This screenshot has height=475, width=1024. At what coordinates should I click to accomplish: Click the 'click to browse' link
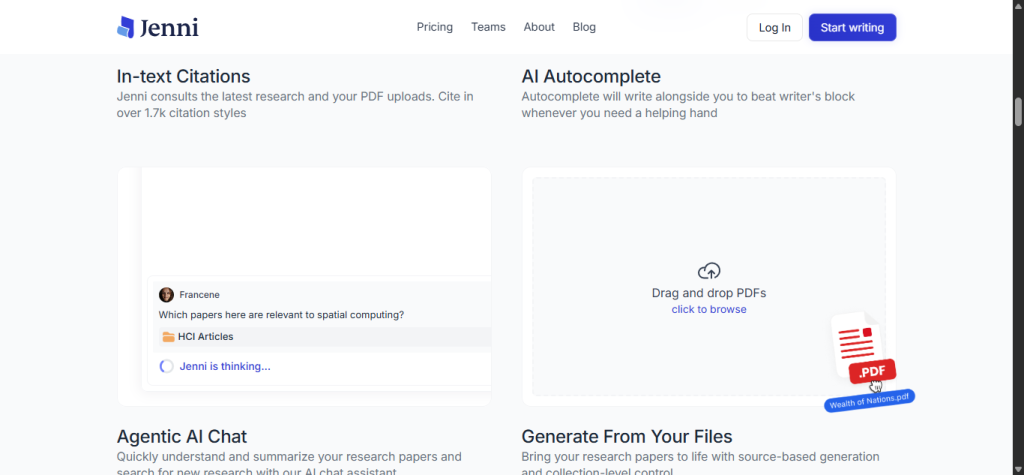tap(708, 310)
